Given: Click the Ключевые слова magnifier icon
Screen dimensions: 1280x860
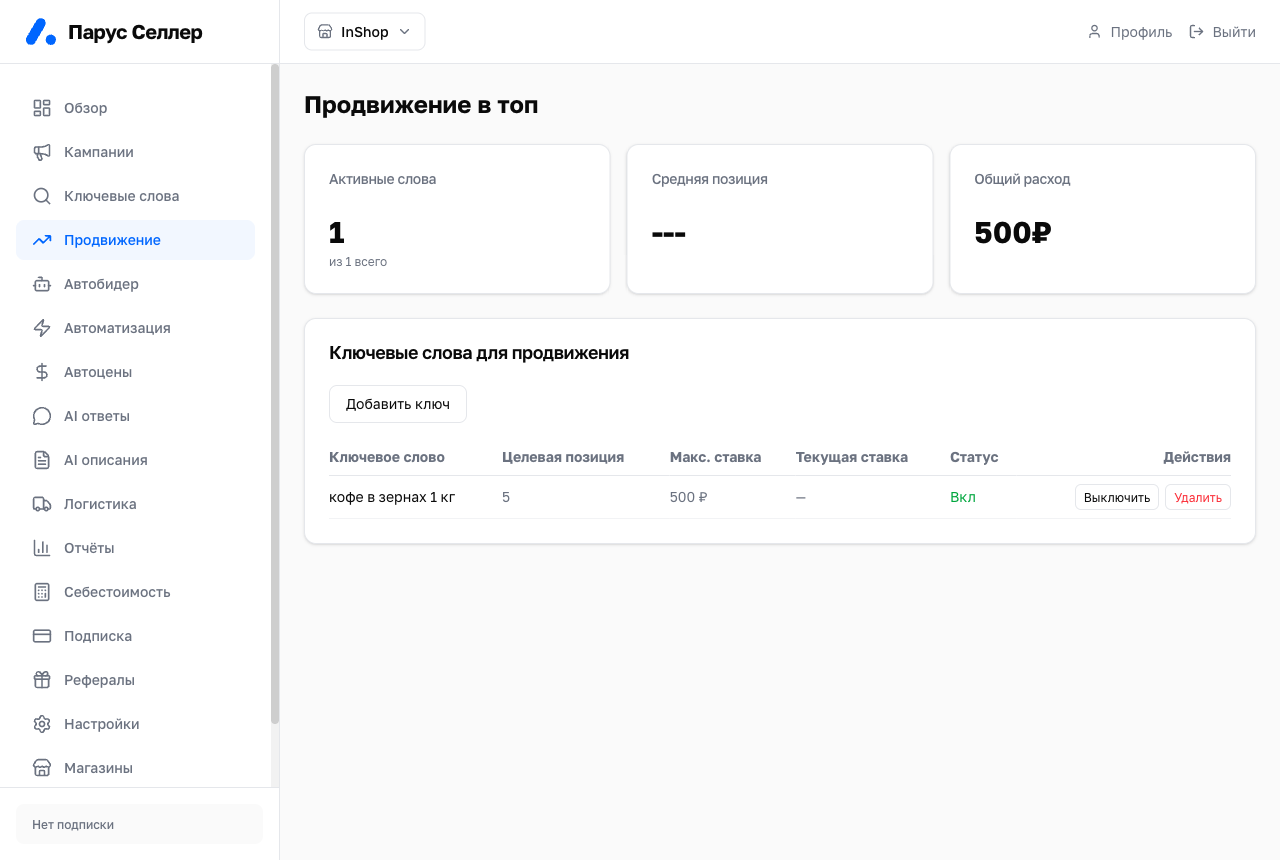Looking at the screenshot, I should click(x=42, y=196).
